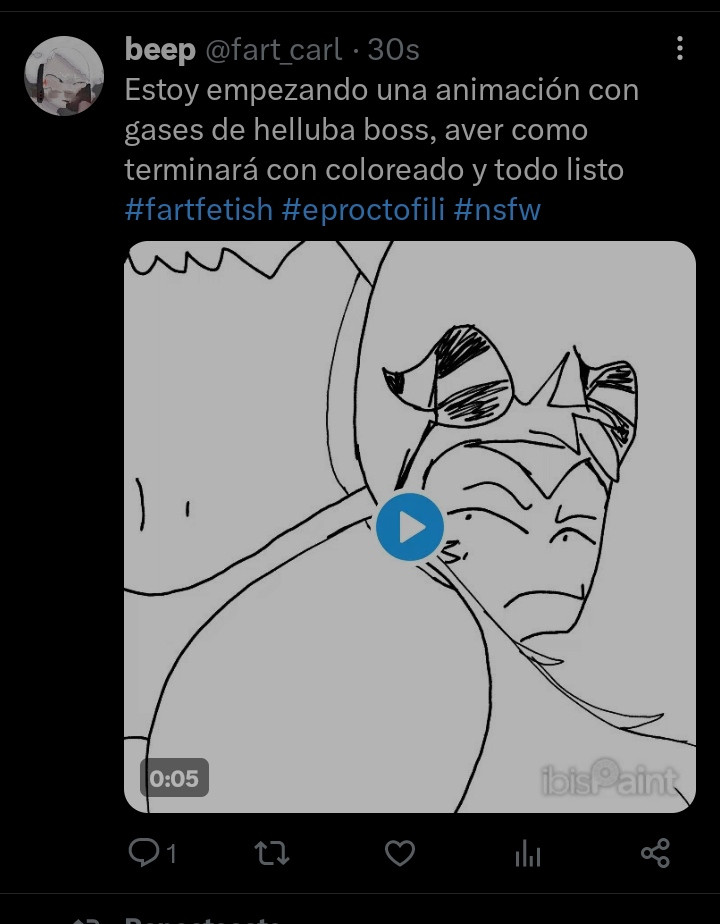
Task: Click the 0:05 video duration badge
Action: tap(174, 778)
